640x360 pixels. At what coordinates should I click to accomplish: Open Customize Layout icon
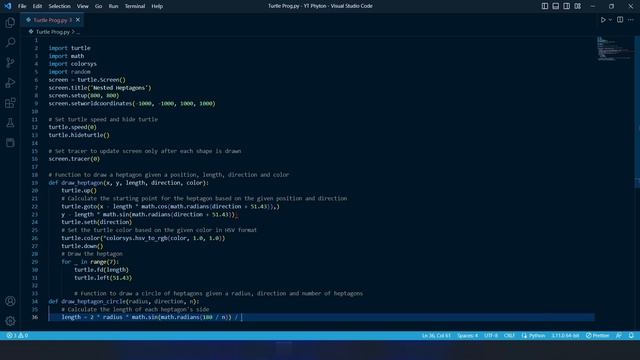[x=578, y=6]
